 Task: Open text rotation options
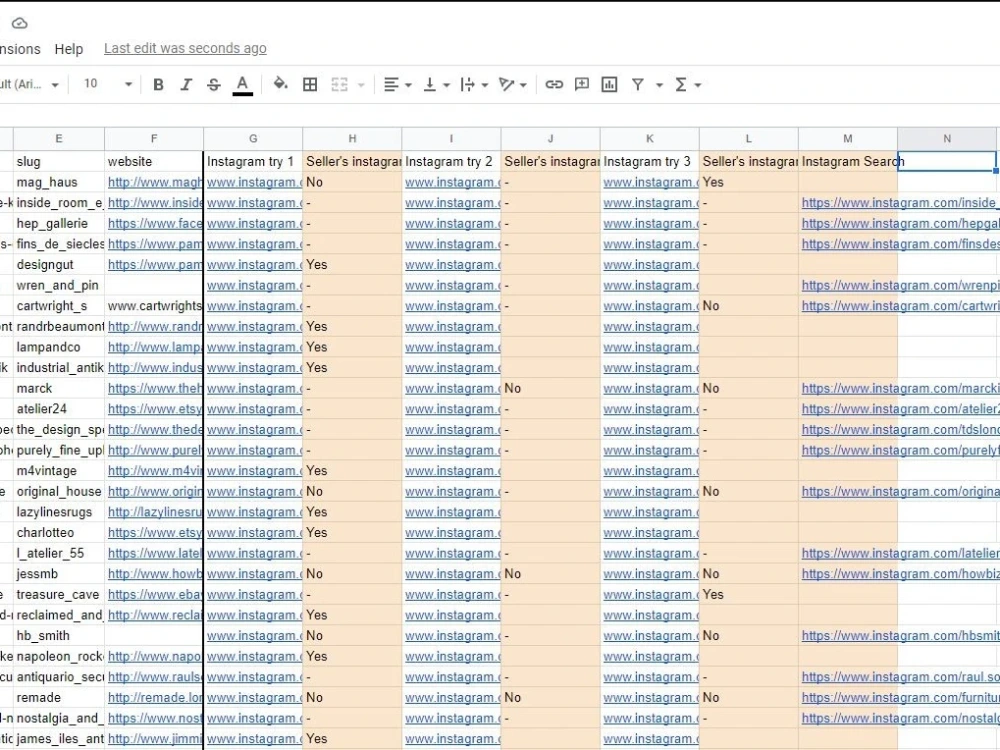tap(507, 84)
